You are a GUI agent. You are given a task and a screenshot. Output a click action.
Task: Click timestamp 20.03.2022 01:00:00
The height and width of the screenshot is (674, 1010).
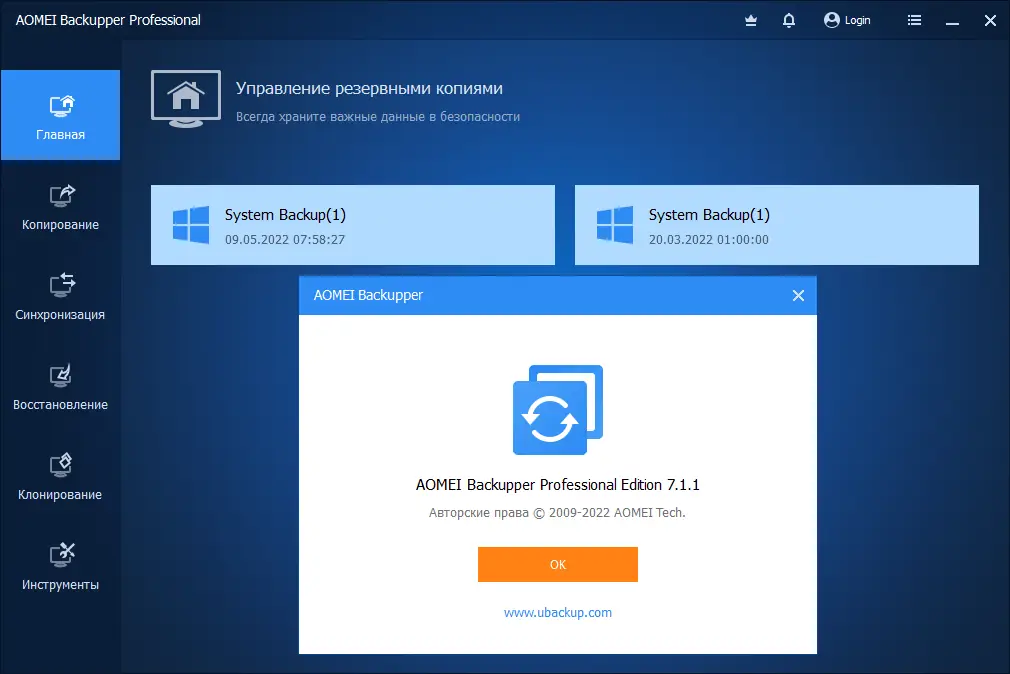(709, 240)
